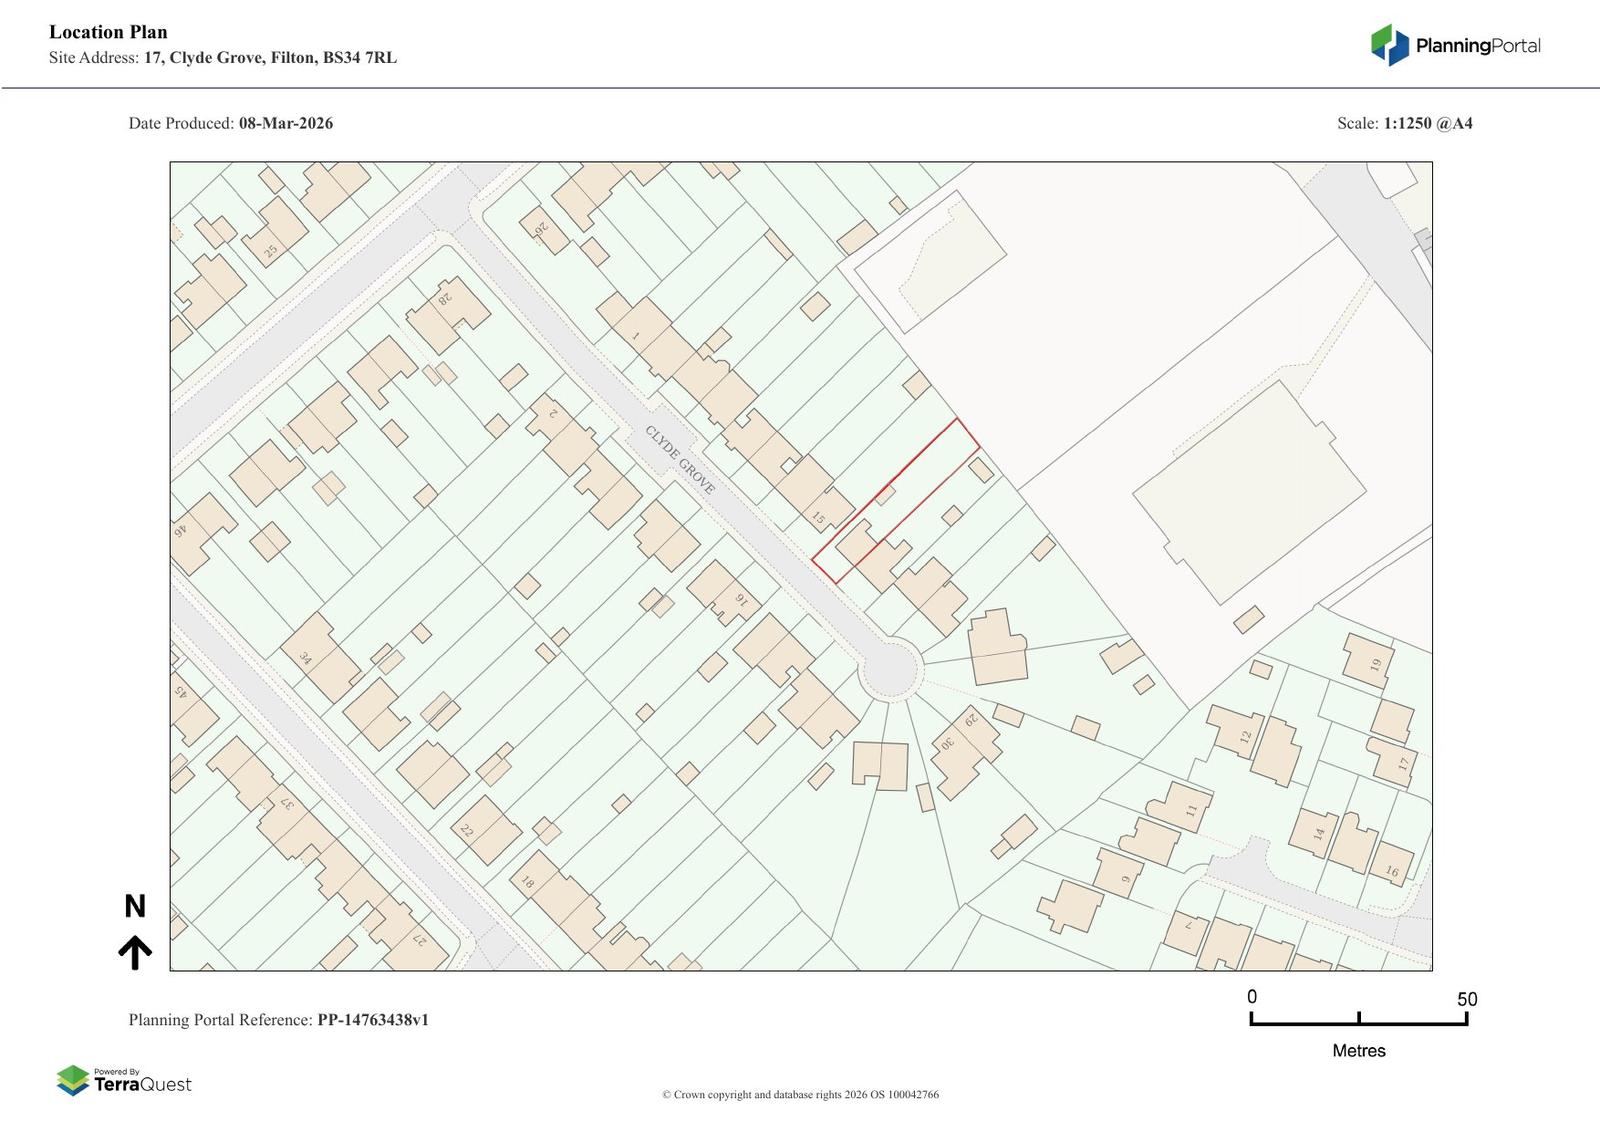Click the letter N above the arrow
This screenshot has width=1600, height=1132.
135,906
